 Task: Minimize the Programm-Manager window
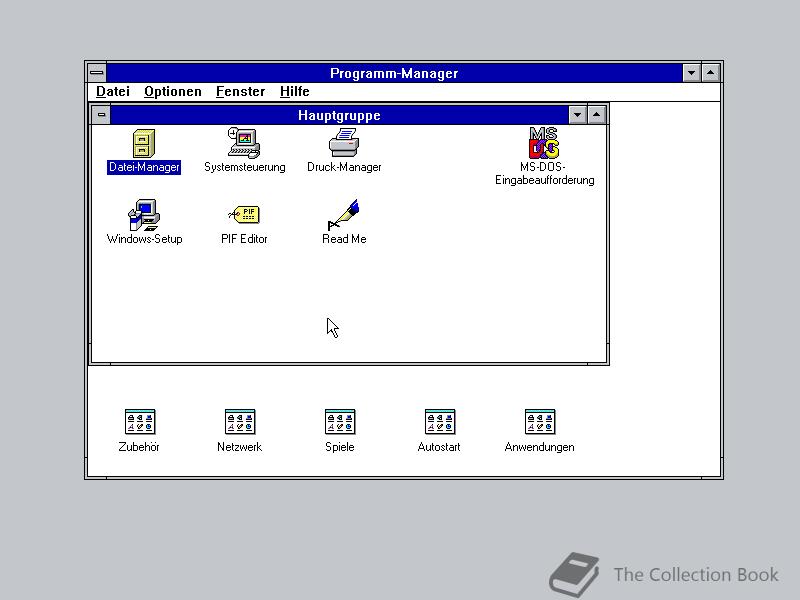(691, 73)
